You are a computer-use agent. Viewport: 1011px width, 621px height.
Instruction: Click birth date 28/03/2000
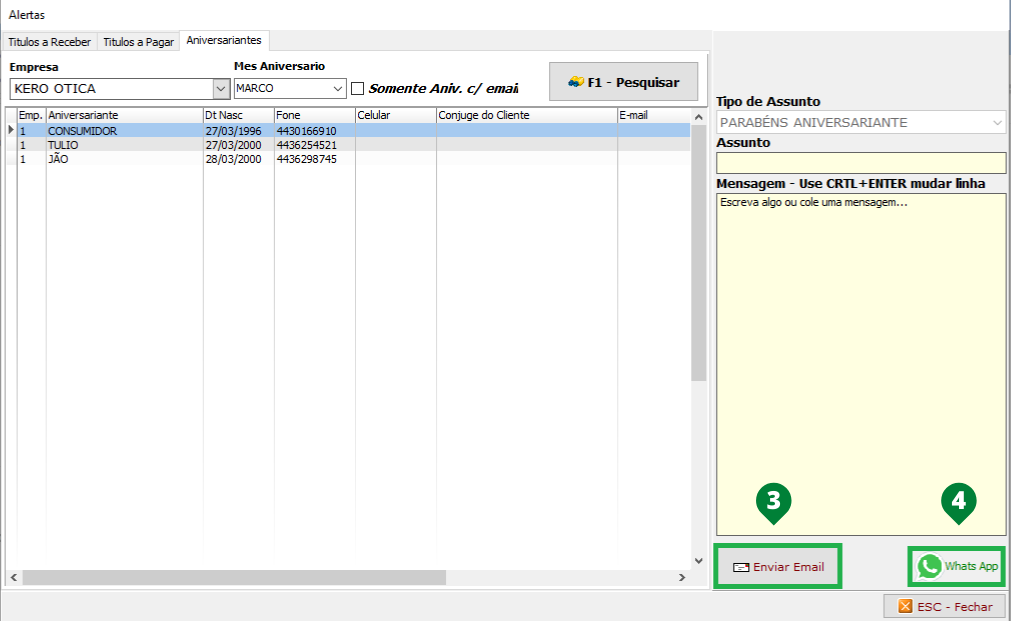[x=233, y=159]
